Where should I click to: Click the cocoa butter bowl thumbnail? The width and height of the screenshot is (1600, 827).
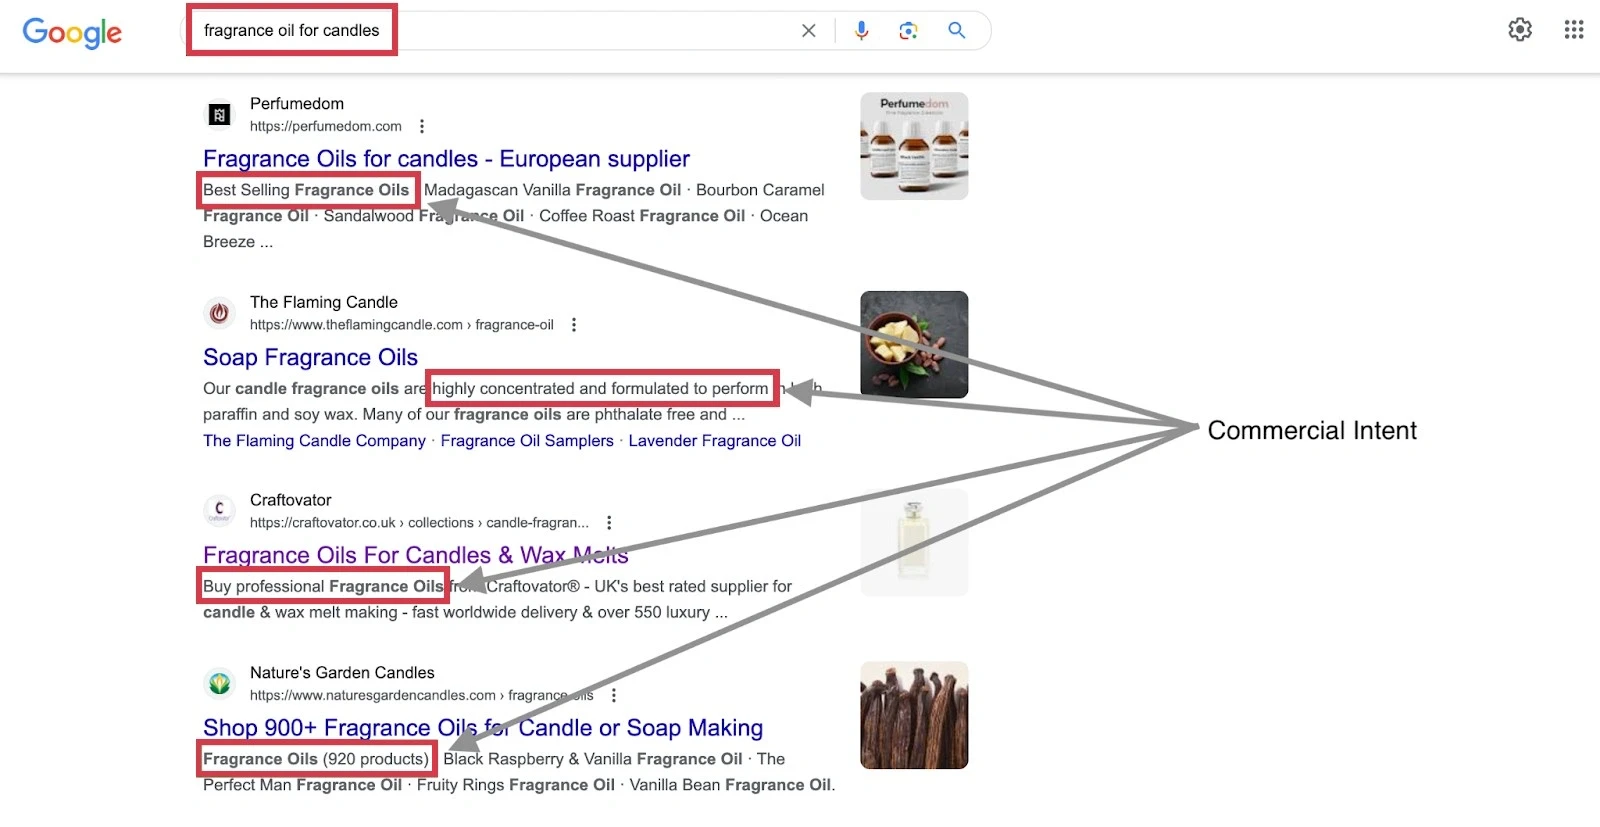tap(914, 344)
